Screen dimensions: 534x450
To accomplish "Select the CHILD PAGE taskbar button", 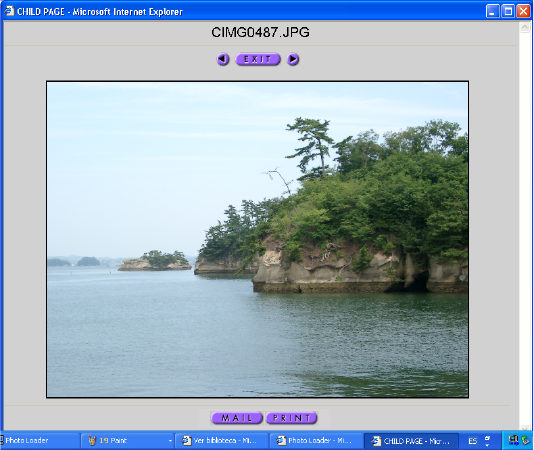I will 411,440.
